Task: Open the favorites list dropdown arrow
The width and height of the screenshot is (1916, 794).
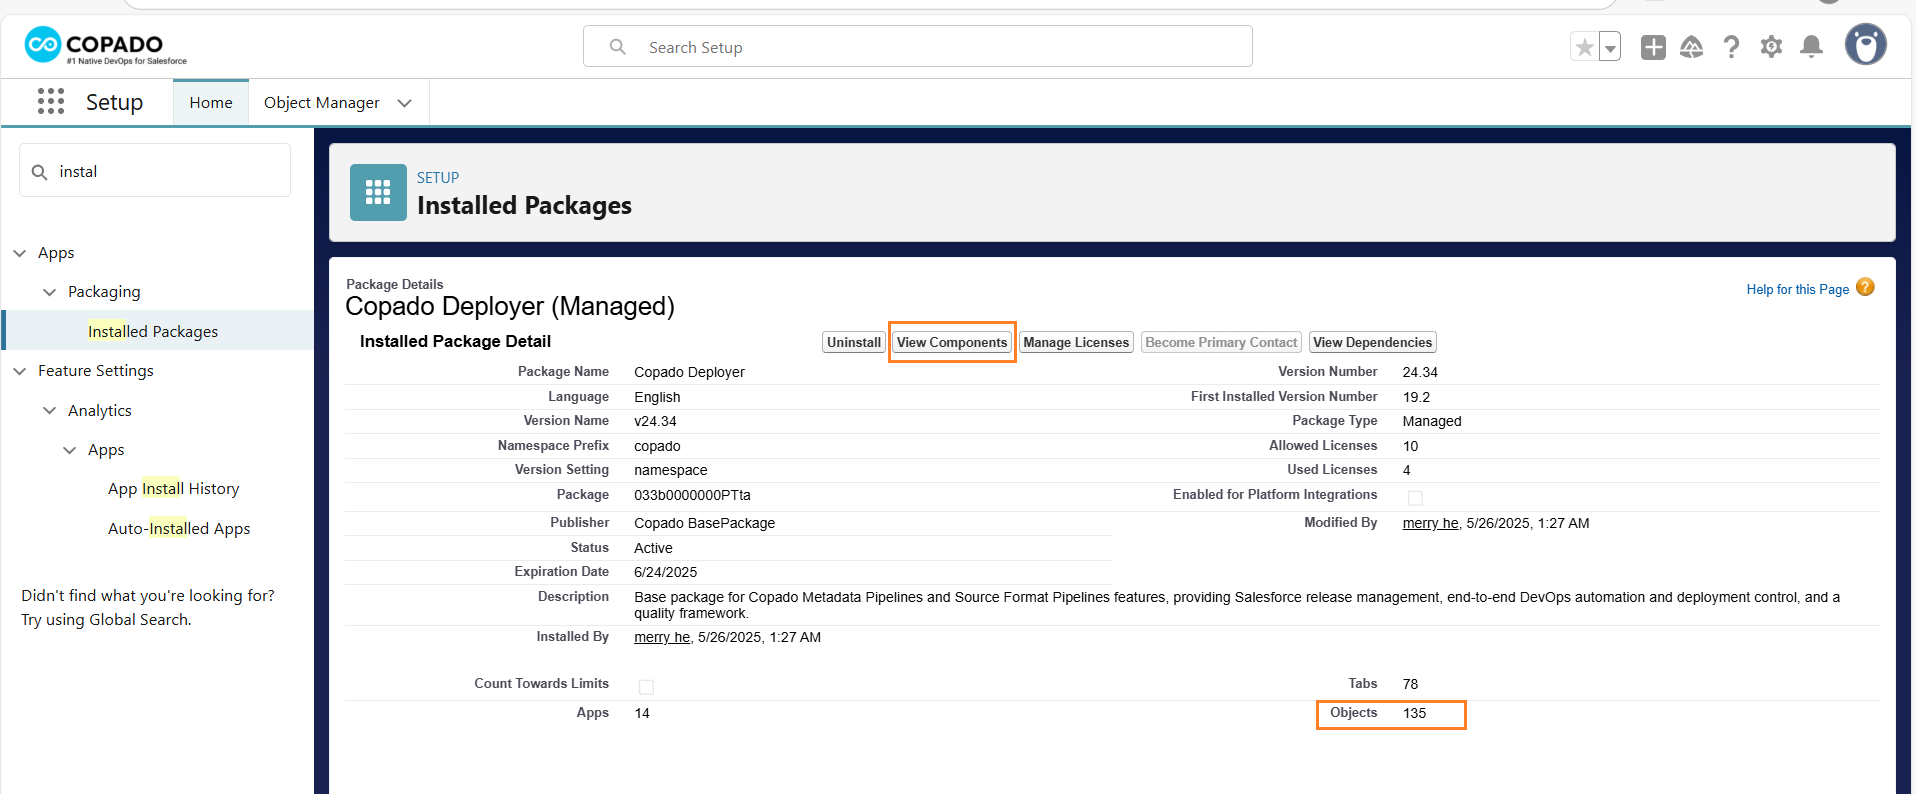Action: tap(1610, 47)
